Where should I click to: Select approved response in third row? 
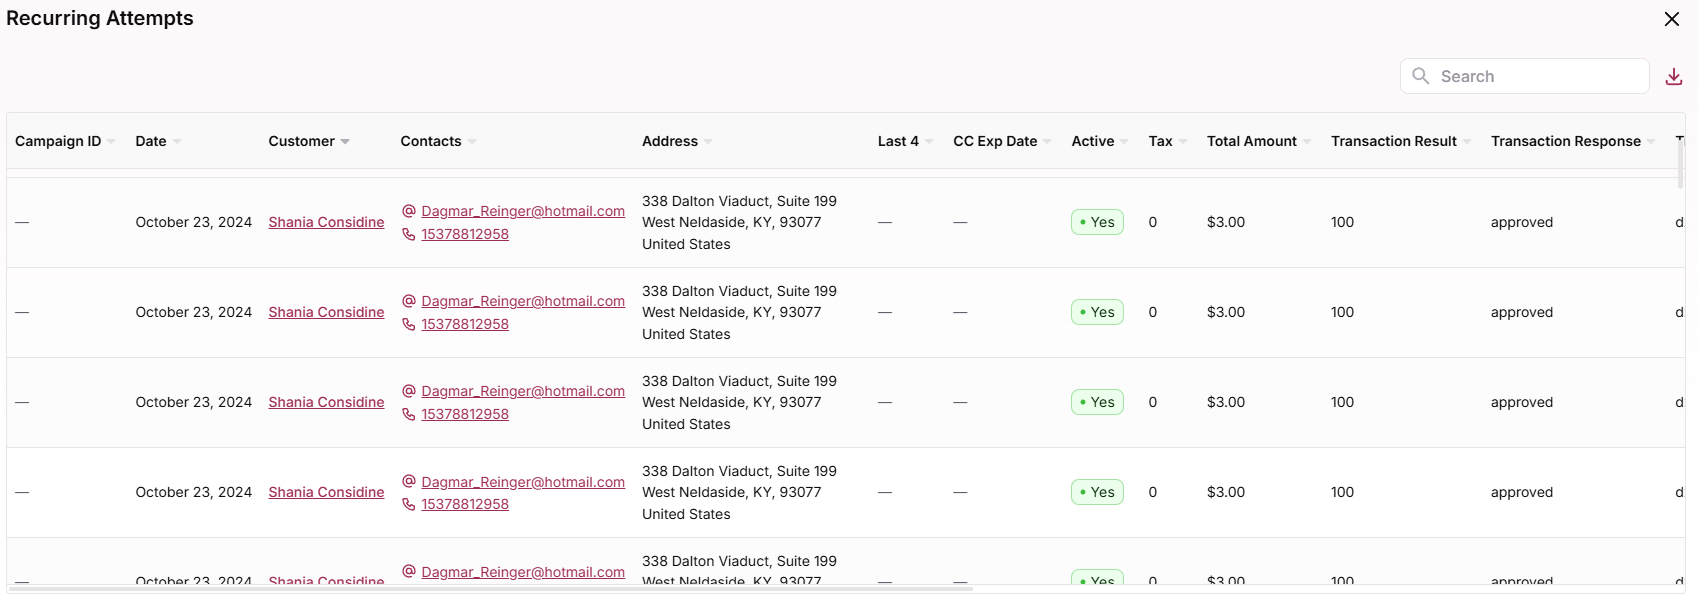[1521, 402]
